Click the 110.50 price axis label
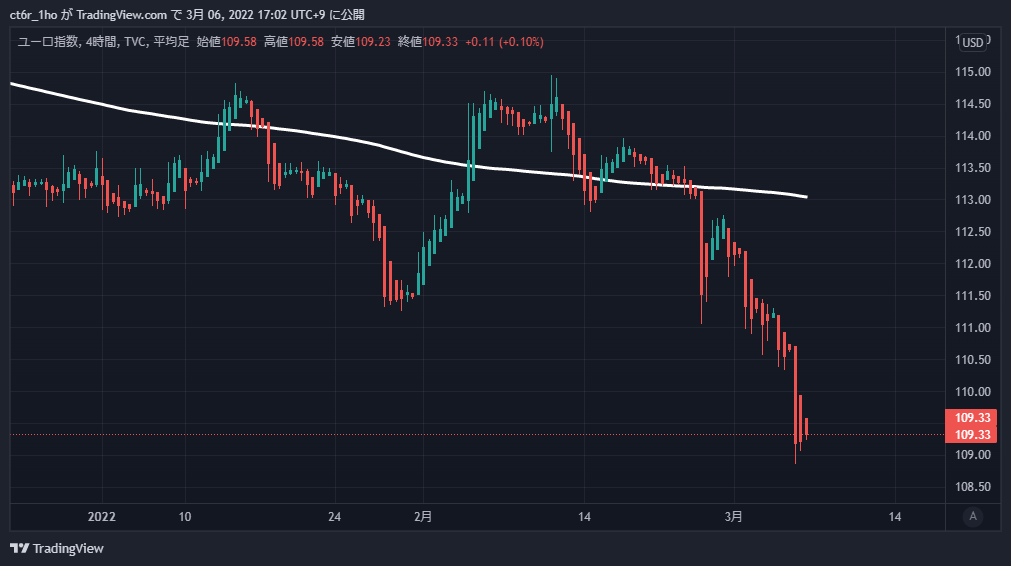The image size is (1011, 566). pos(972,360)
